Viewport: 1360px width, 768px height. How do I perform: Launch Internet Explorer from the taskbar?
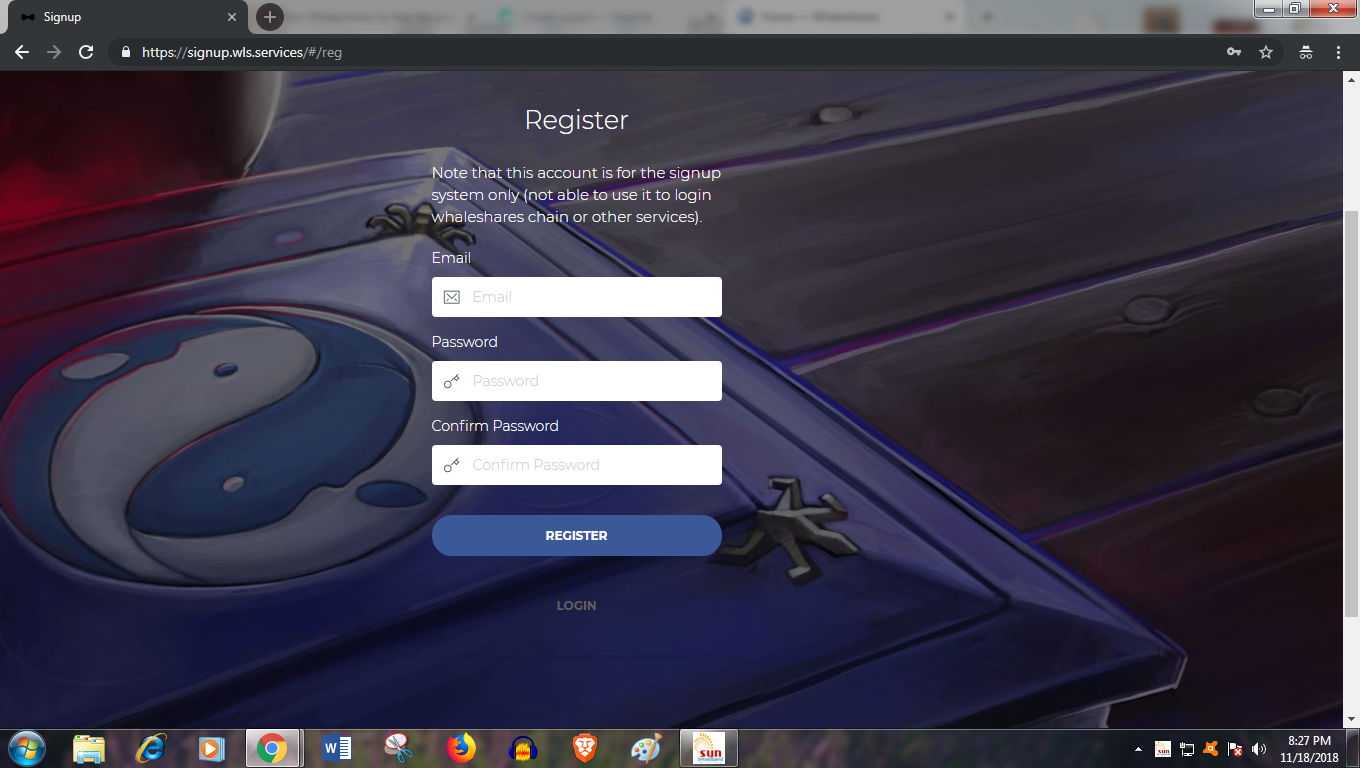(151, 748)
